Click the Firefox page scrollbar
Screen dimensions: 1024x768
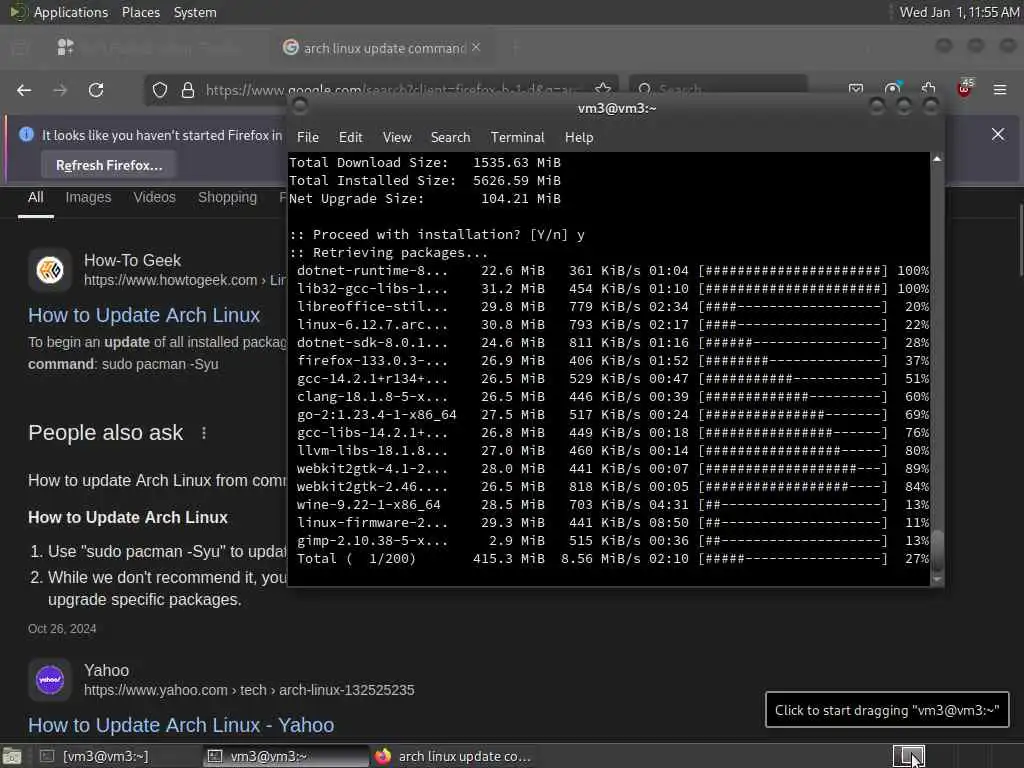coord(1020,240)
